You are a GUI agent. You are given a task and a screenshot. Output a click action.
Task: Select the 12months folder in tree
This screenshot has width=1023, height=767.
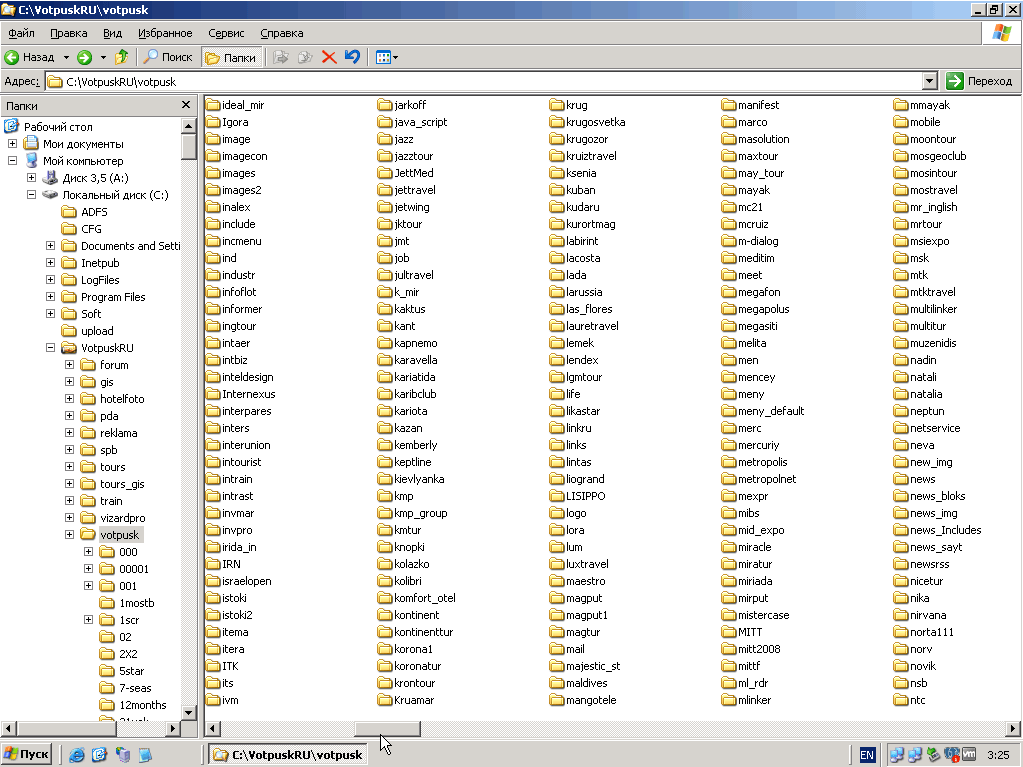(x=142, y=705)
